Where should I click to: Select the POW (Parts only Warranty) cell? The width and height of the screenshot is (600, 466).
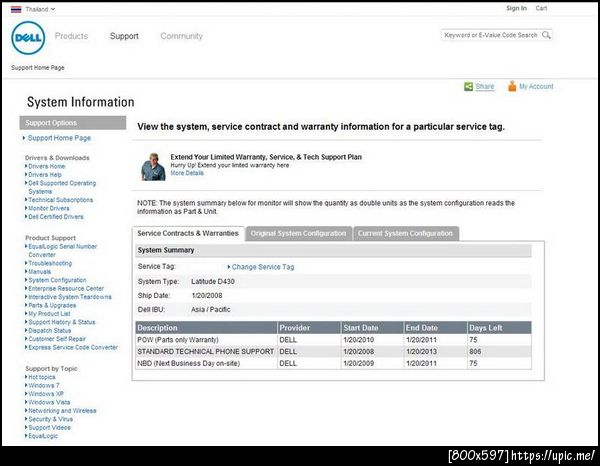point(206,340)
